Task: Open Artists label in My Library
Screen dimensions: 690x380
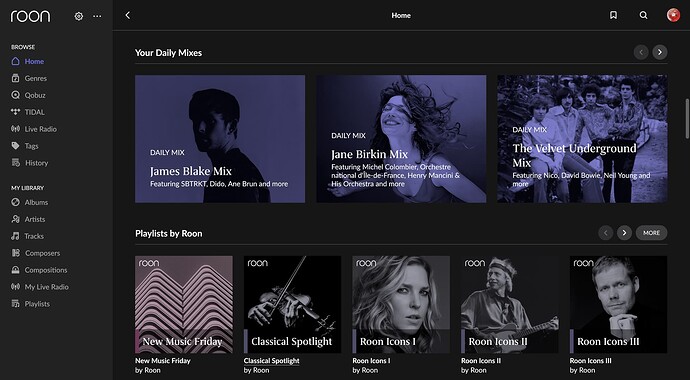Action: [35, 219]
